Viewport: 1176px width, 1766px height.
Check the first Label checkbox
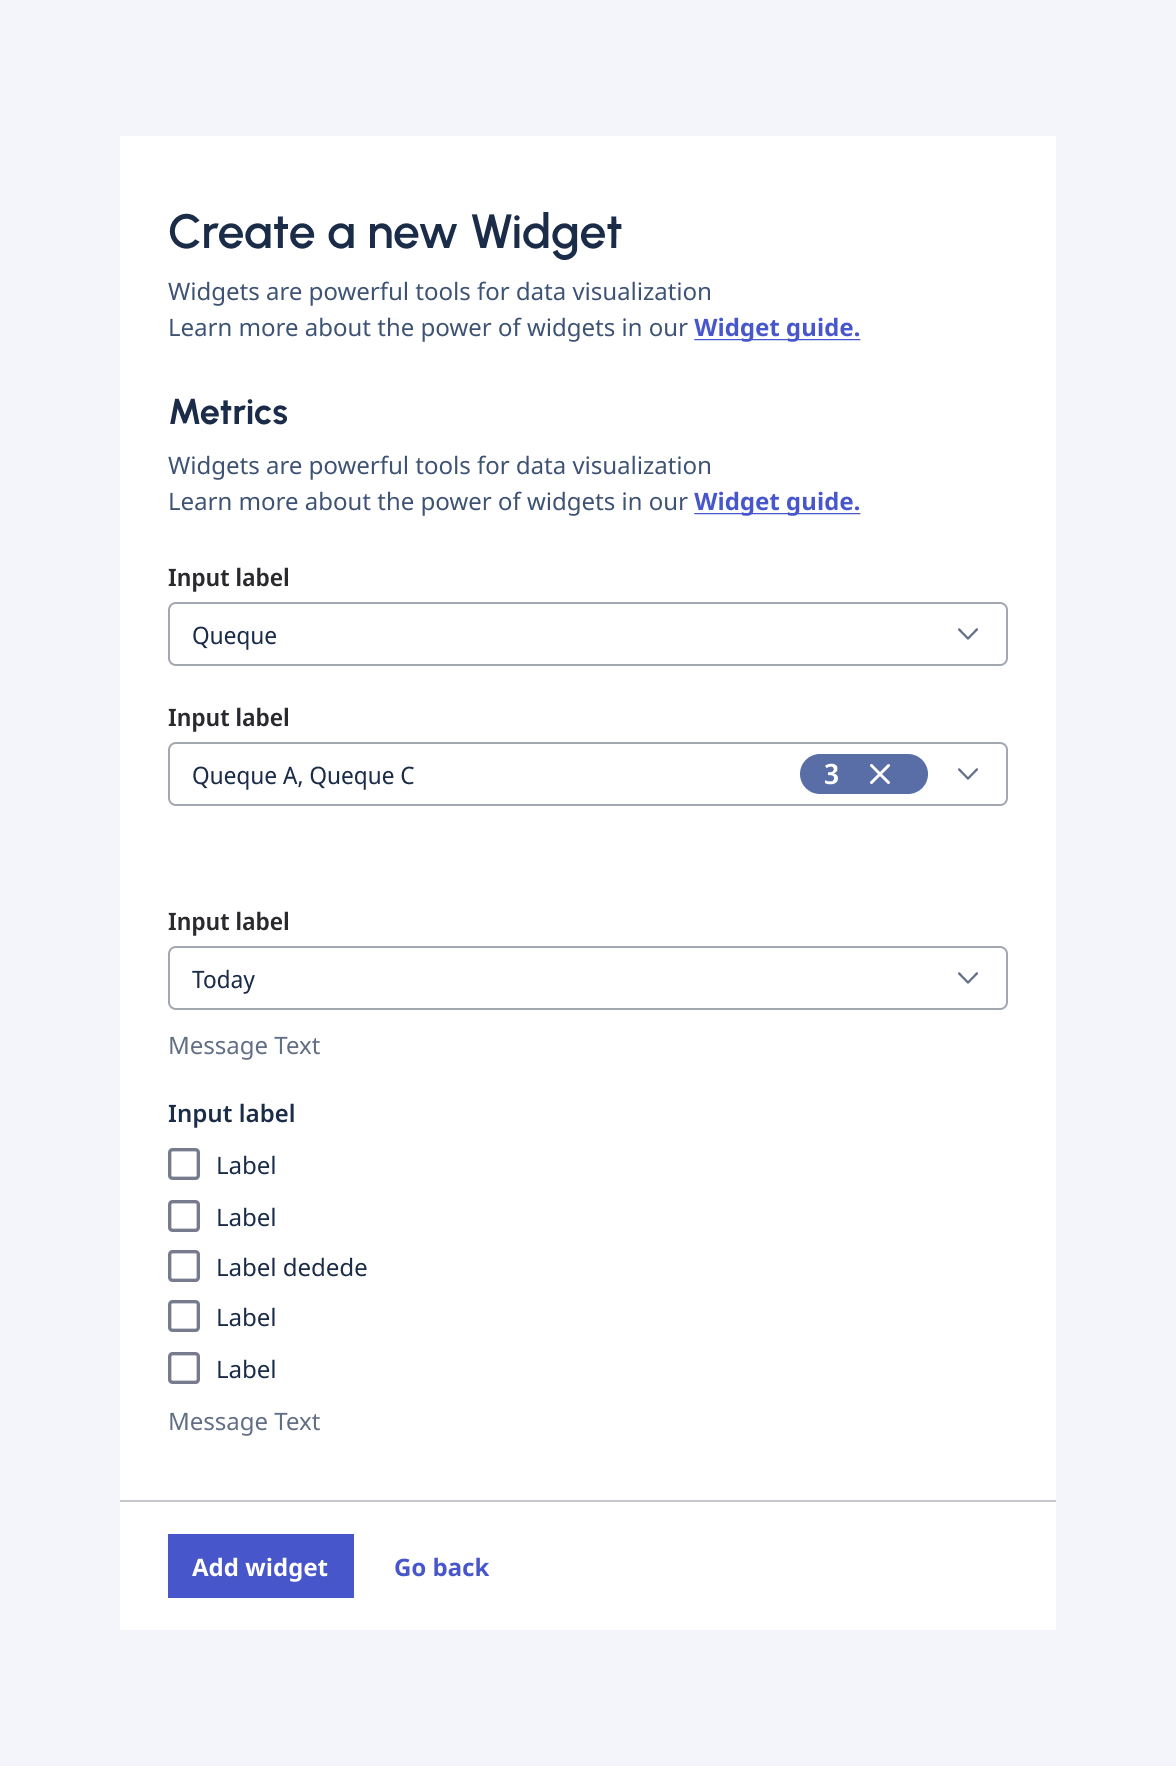(184, 1164)
